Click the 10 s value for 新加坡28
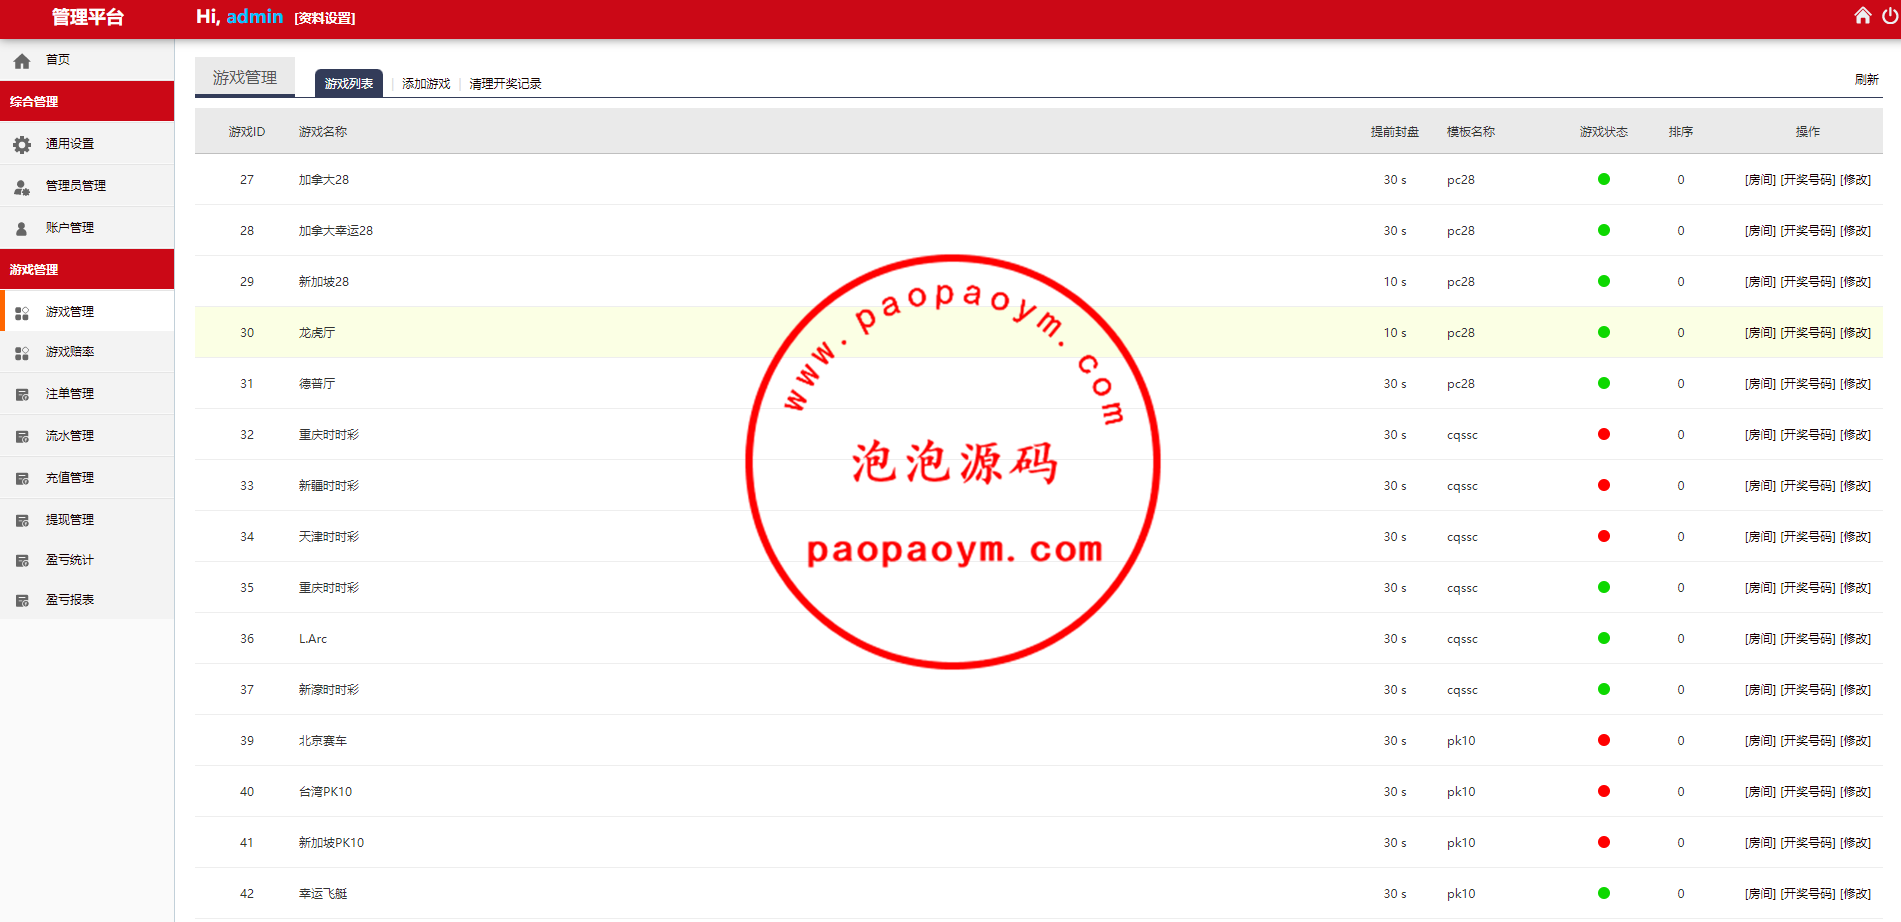Image resolution: width=1901 pixels, height=922 pixels. 1394,282
